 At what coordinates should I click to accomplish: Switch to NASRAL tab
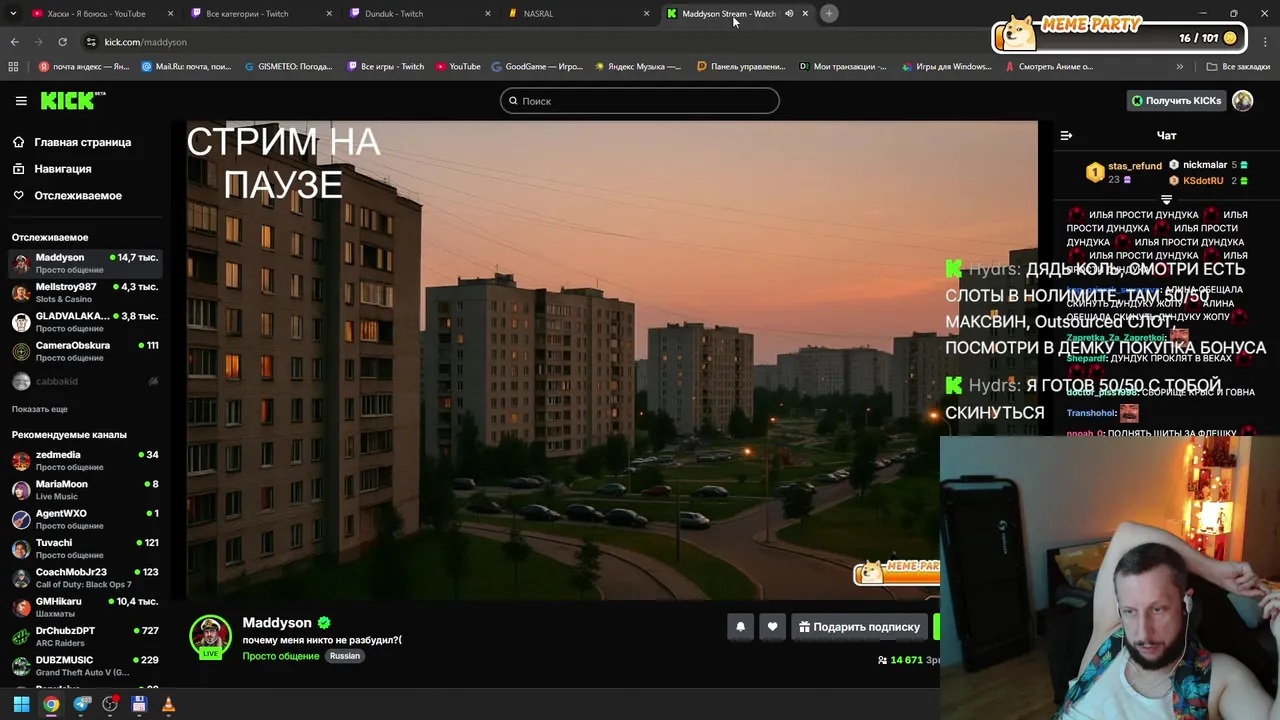point(578,14)
